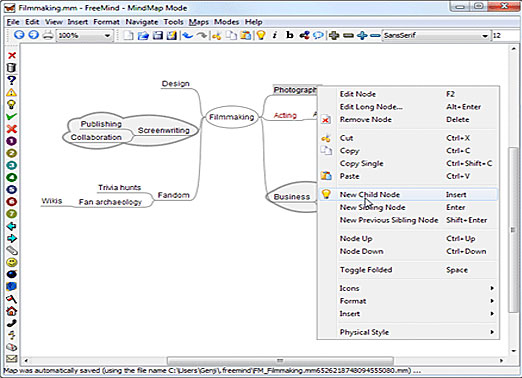The image size is (522, 378).
Task: Add the priority 1 numbered icon
Action: (x=12, y=141)
